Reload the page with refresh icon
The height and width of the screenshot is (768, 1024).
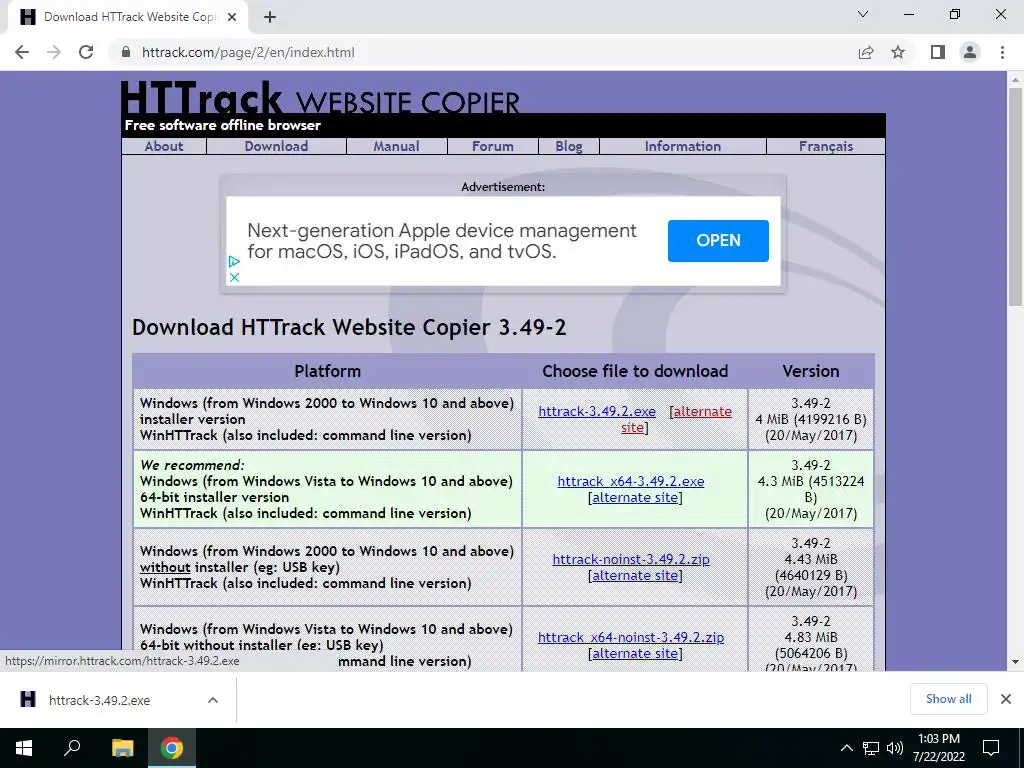[x=86, y=52]
